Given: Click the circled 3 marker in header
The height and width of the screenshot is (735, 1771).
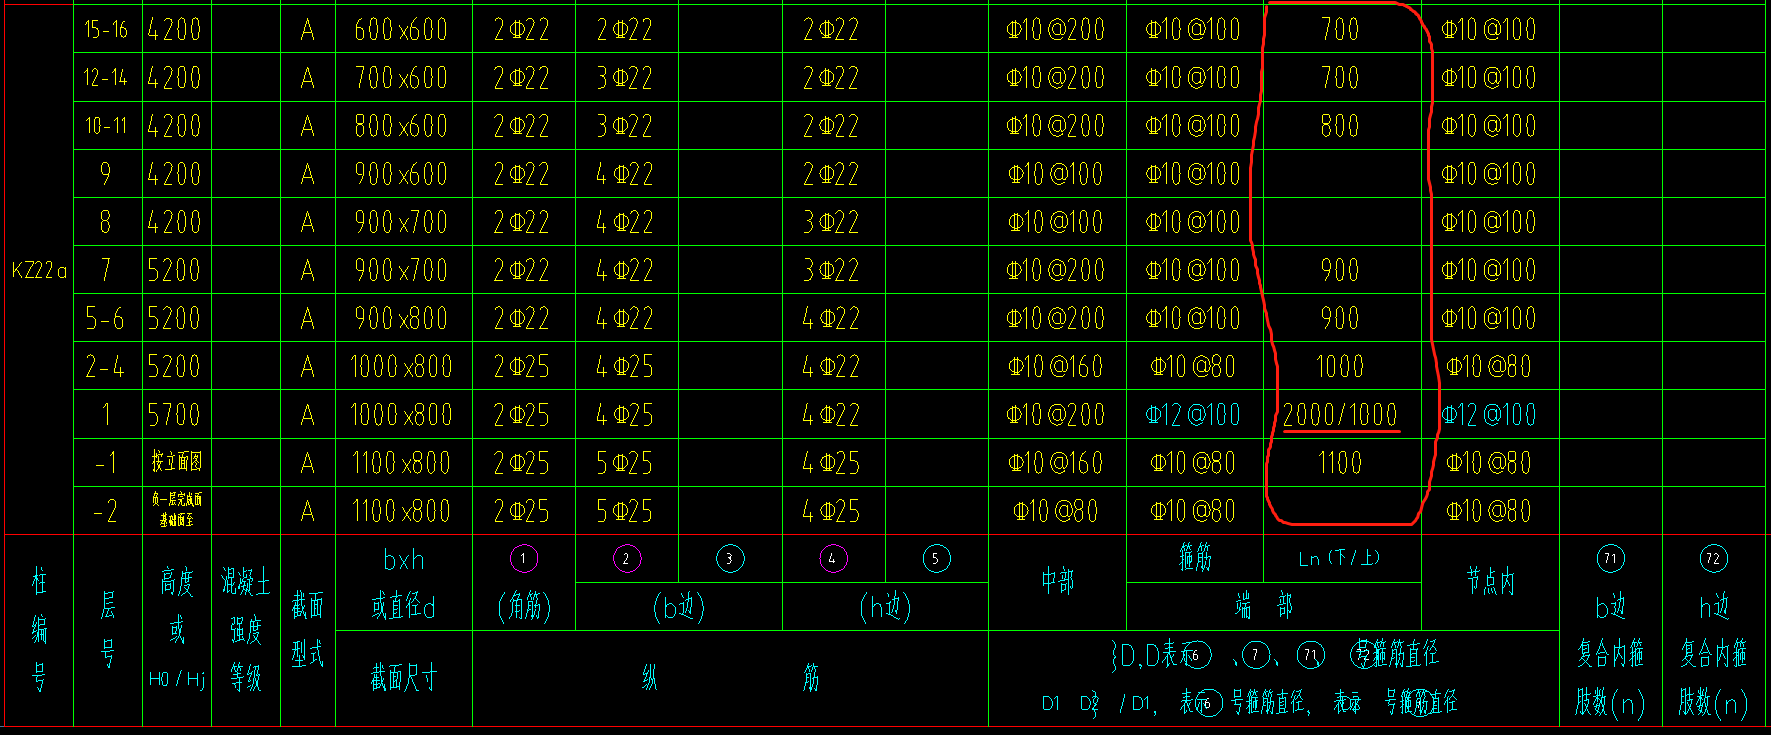Looking at the screenshot, I should tap(730, 558).
